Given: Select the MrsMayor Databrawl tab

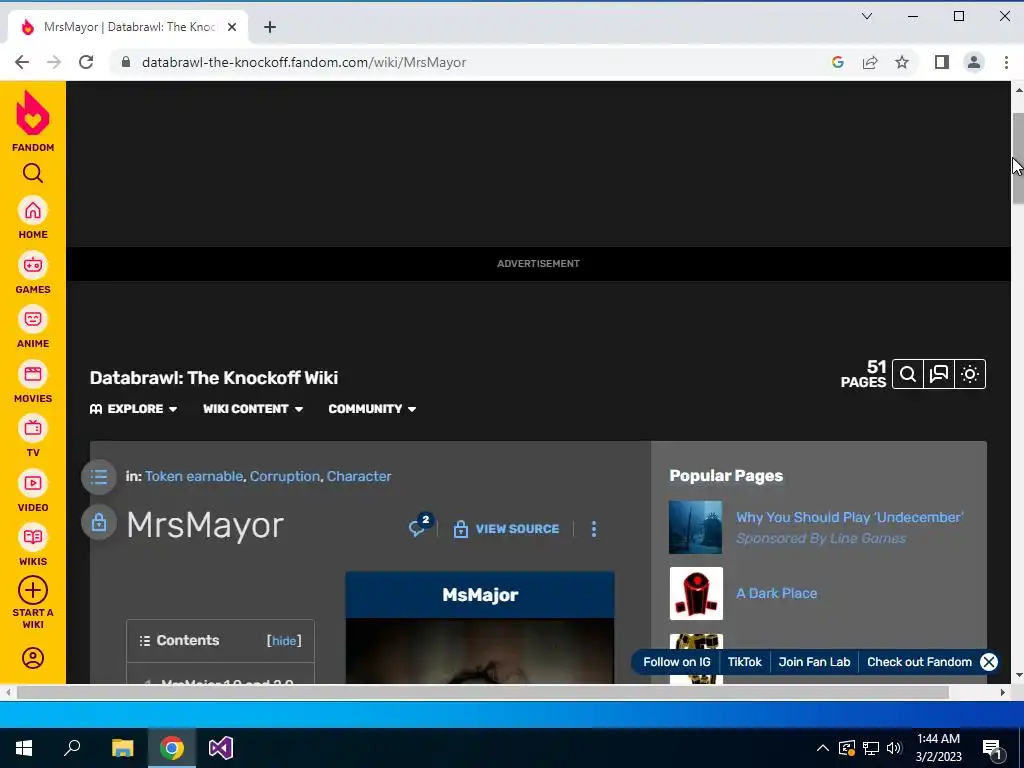Looking at the screenshot, I should click(x=128, y=27).
